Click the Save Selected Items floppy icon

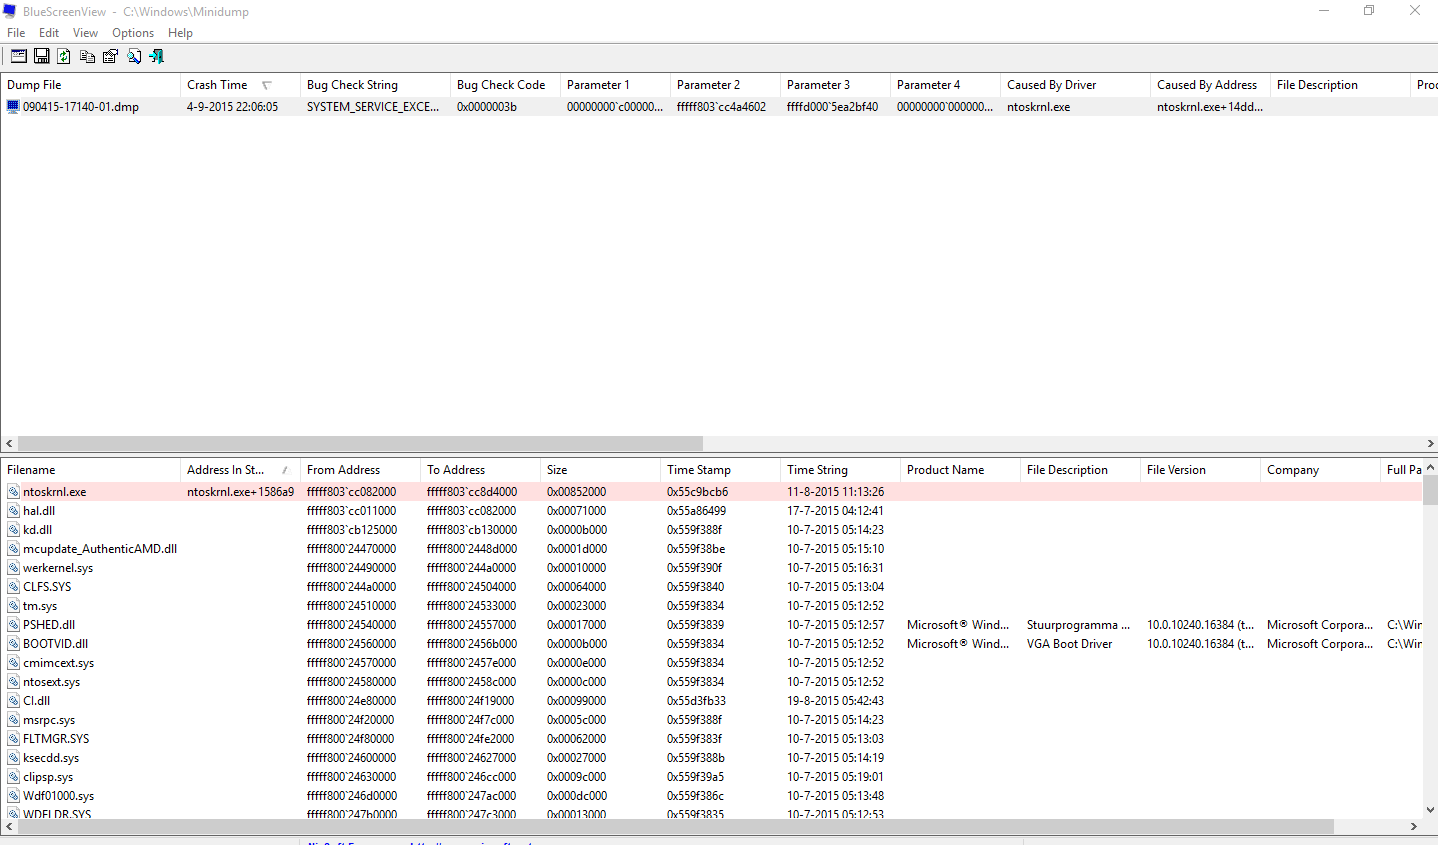pyautogui.click(x=42, y=57)
